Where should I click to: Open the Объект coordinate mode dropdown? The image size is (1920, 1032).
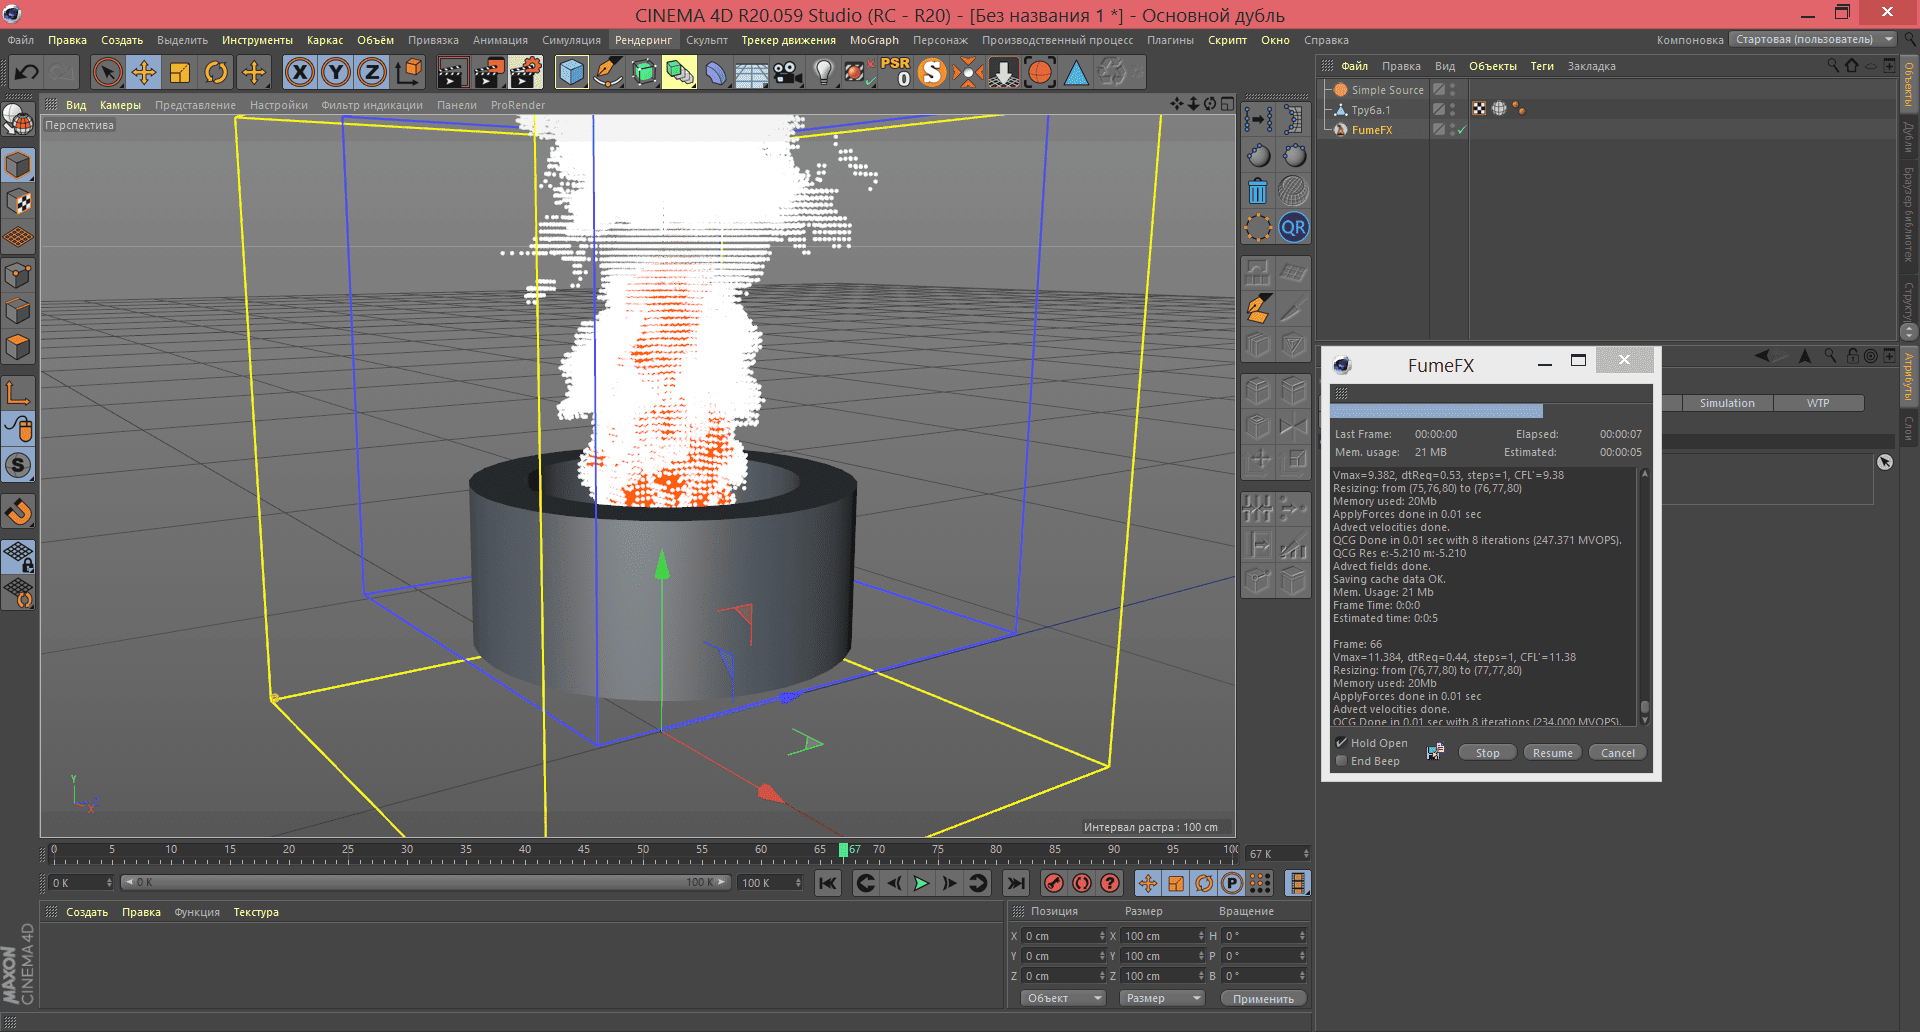1063,998
